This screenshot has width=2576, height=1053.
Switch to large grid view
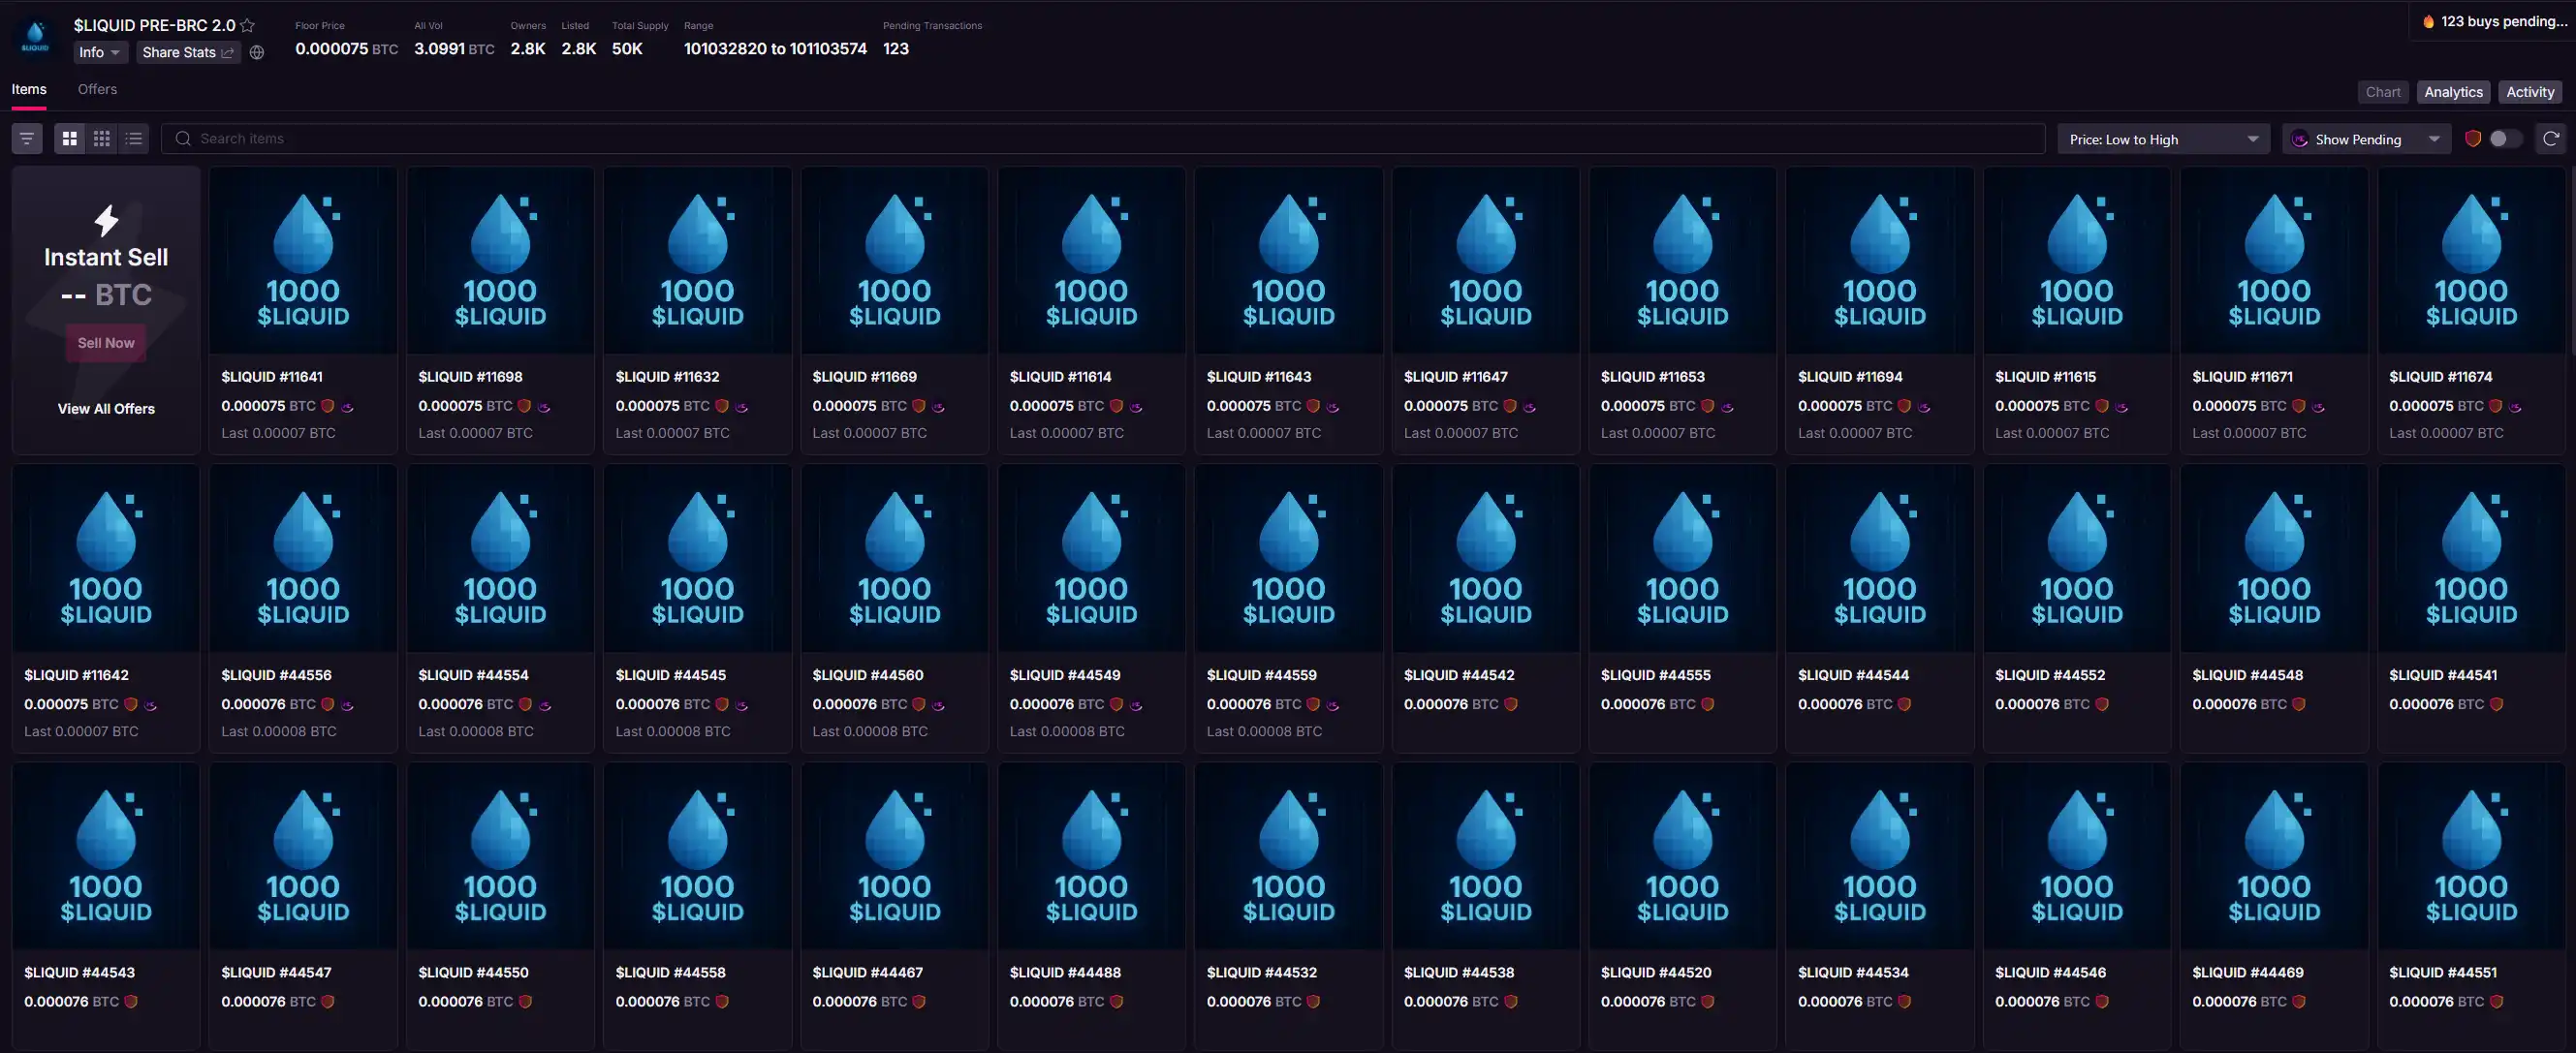click(70, 139)
